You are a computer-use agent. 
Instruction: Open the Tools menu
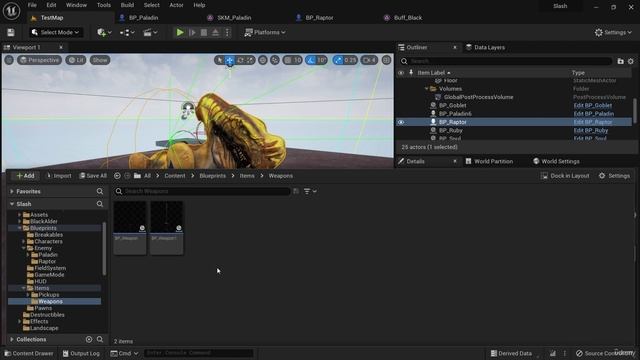click(104, 5)
